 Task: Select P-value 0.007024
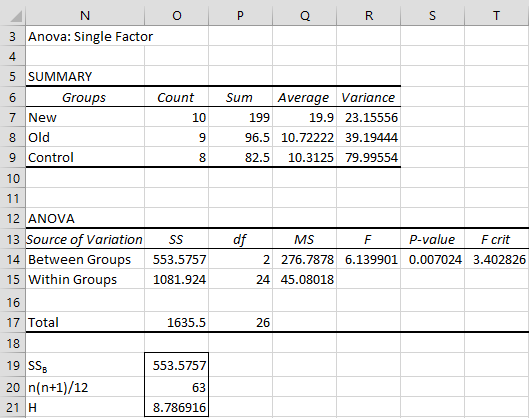[433, 259]
